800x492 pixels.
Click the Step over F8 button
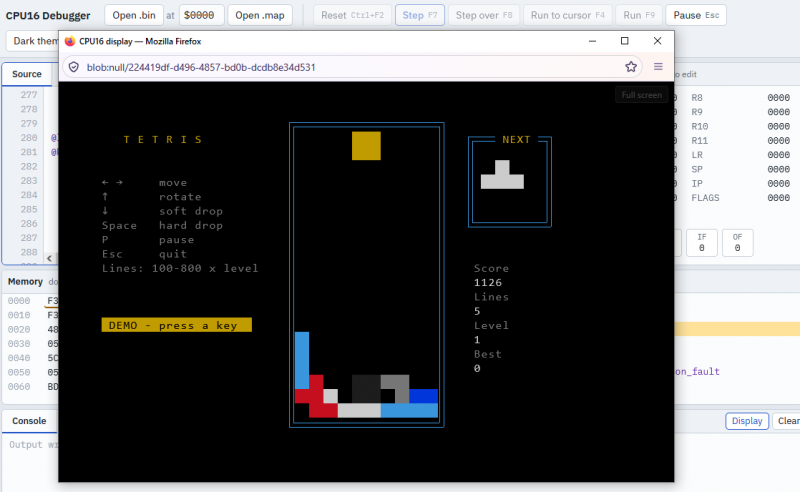click(x=484, y=15)
